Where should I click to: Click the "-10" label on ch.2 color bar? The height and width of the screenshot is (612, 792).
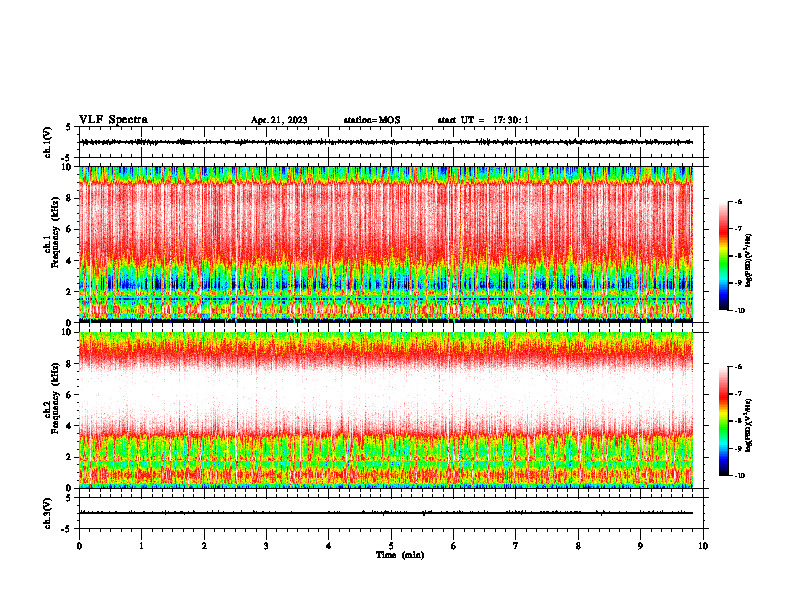coord(740,476)
